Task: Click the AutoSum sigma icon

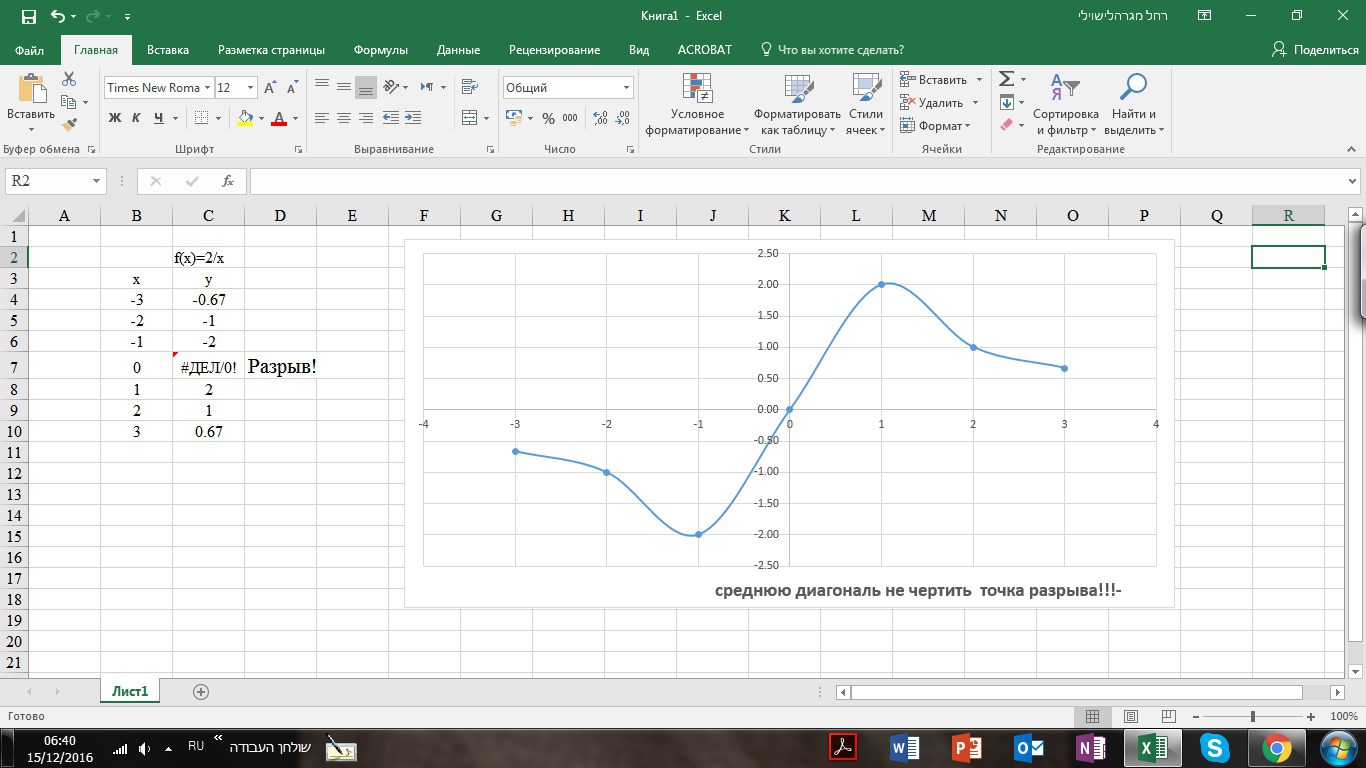Action: 1007,79
